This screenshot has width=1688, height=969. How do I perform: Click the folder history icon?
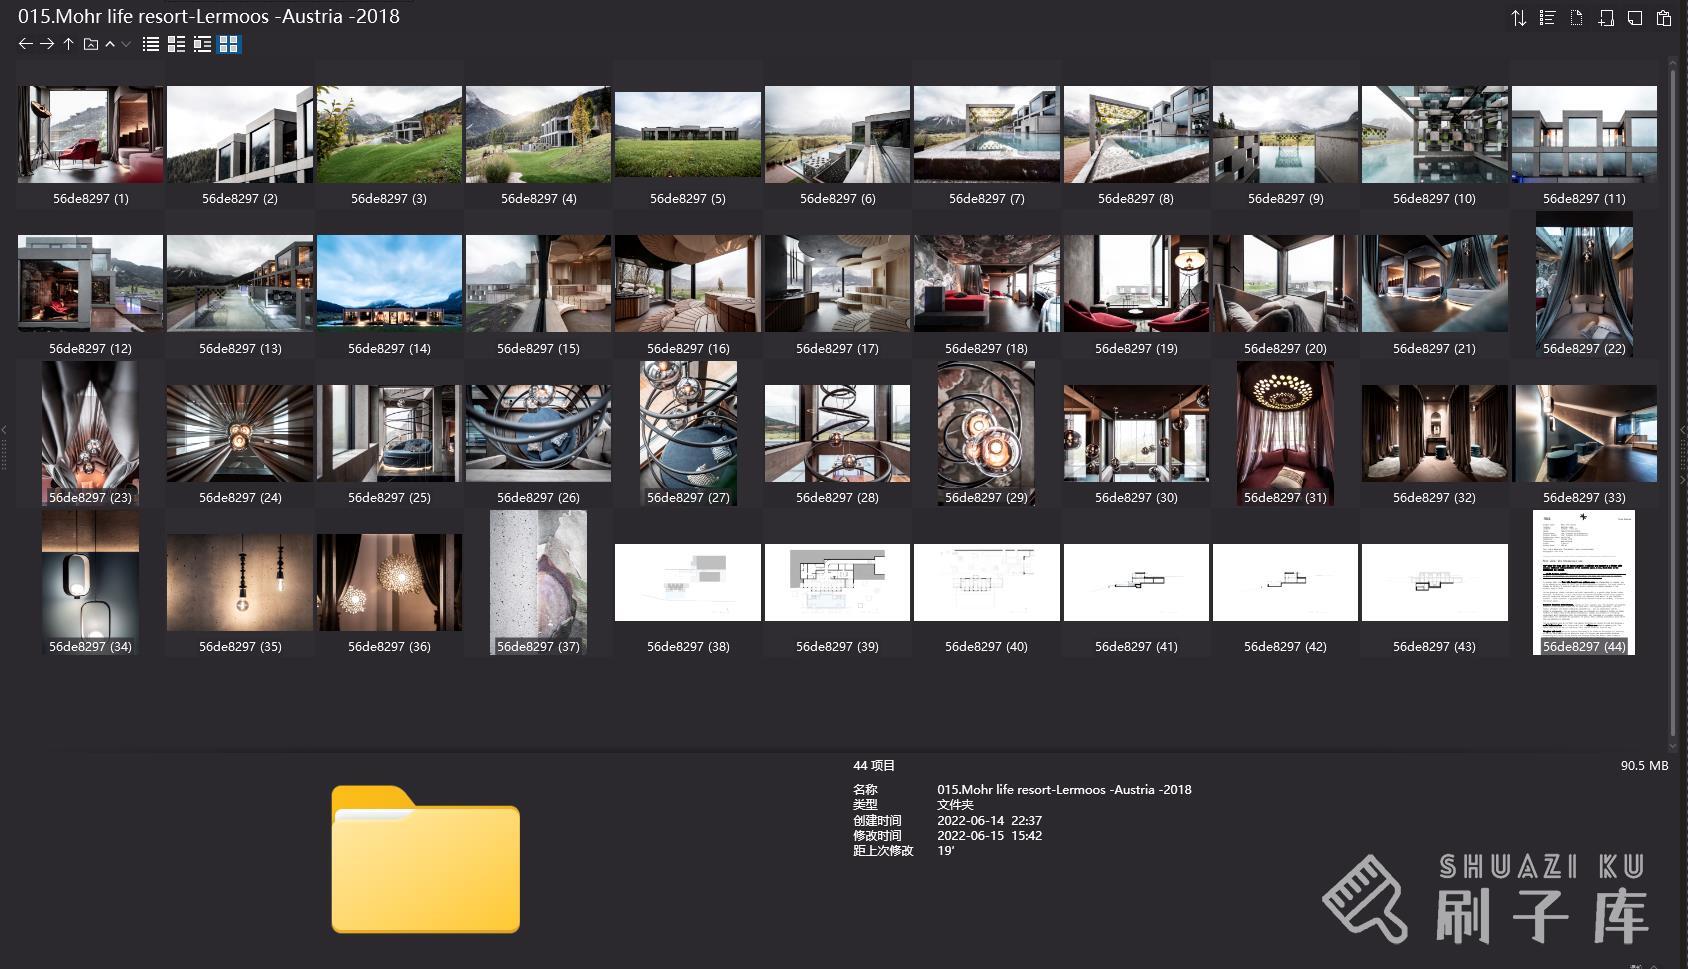point(90,44)
